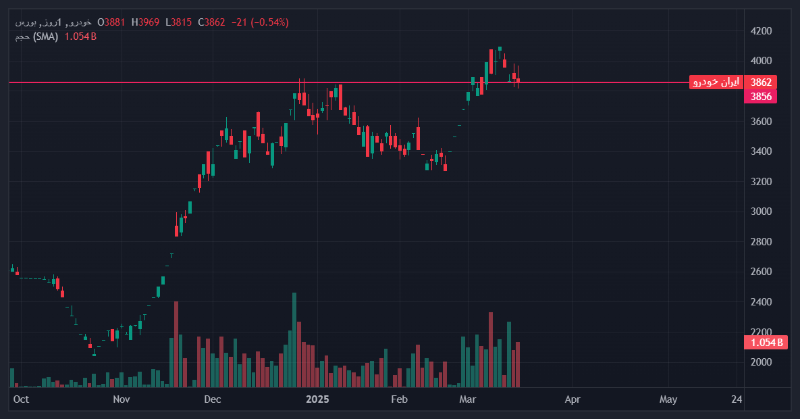Click the red 1.054 B value in legend
Viewport: 800px width, 419px height.
click(81, 37)
